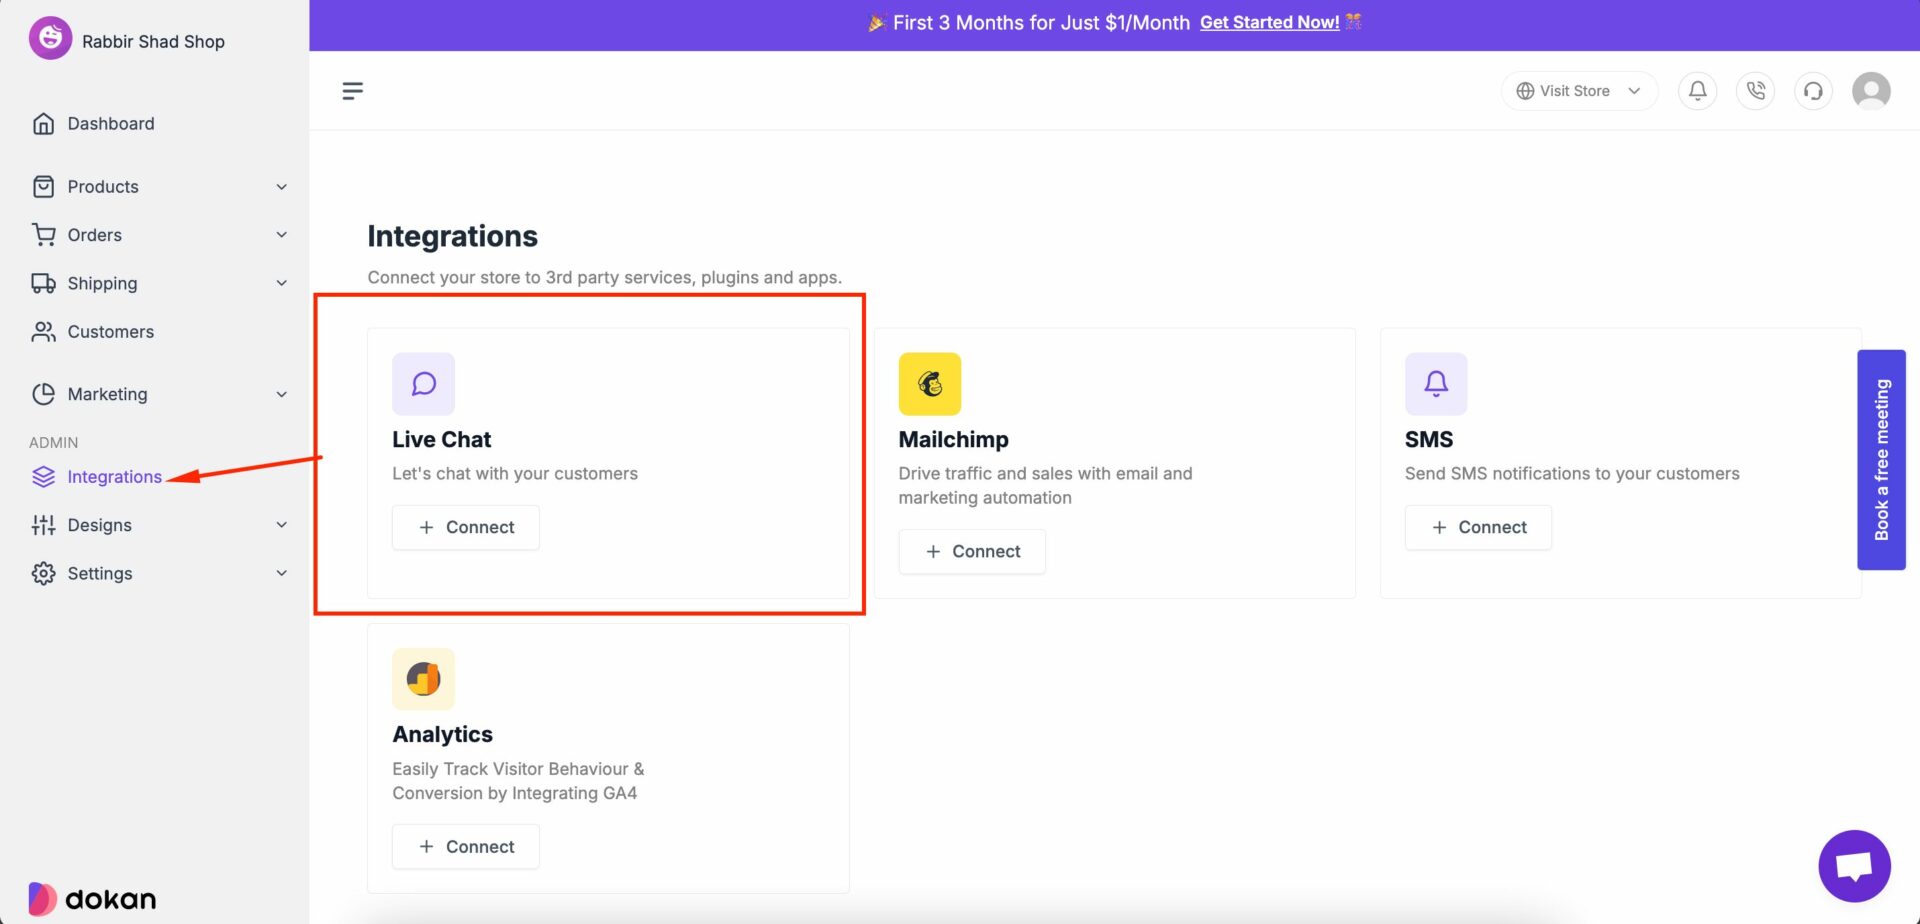The image size is (1920, 924).
Task: Click the ADMIN section label
Action: click(x=53, y=442)
